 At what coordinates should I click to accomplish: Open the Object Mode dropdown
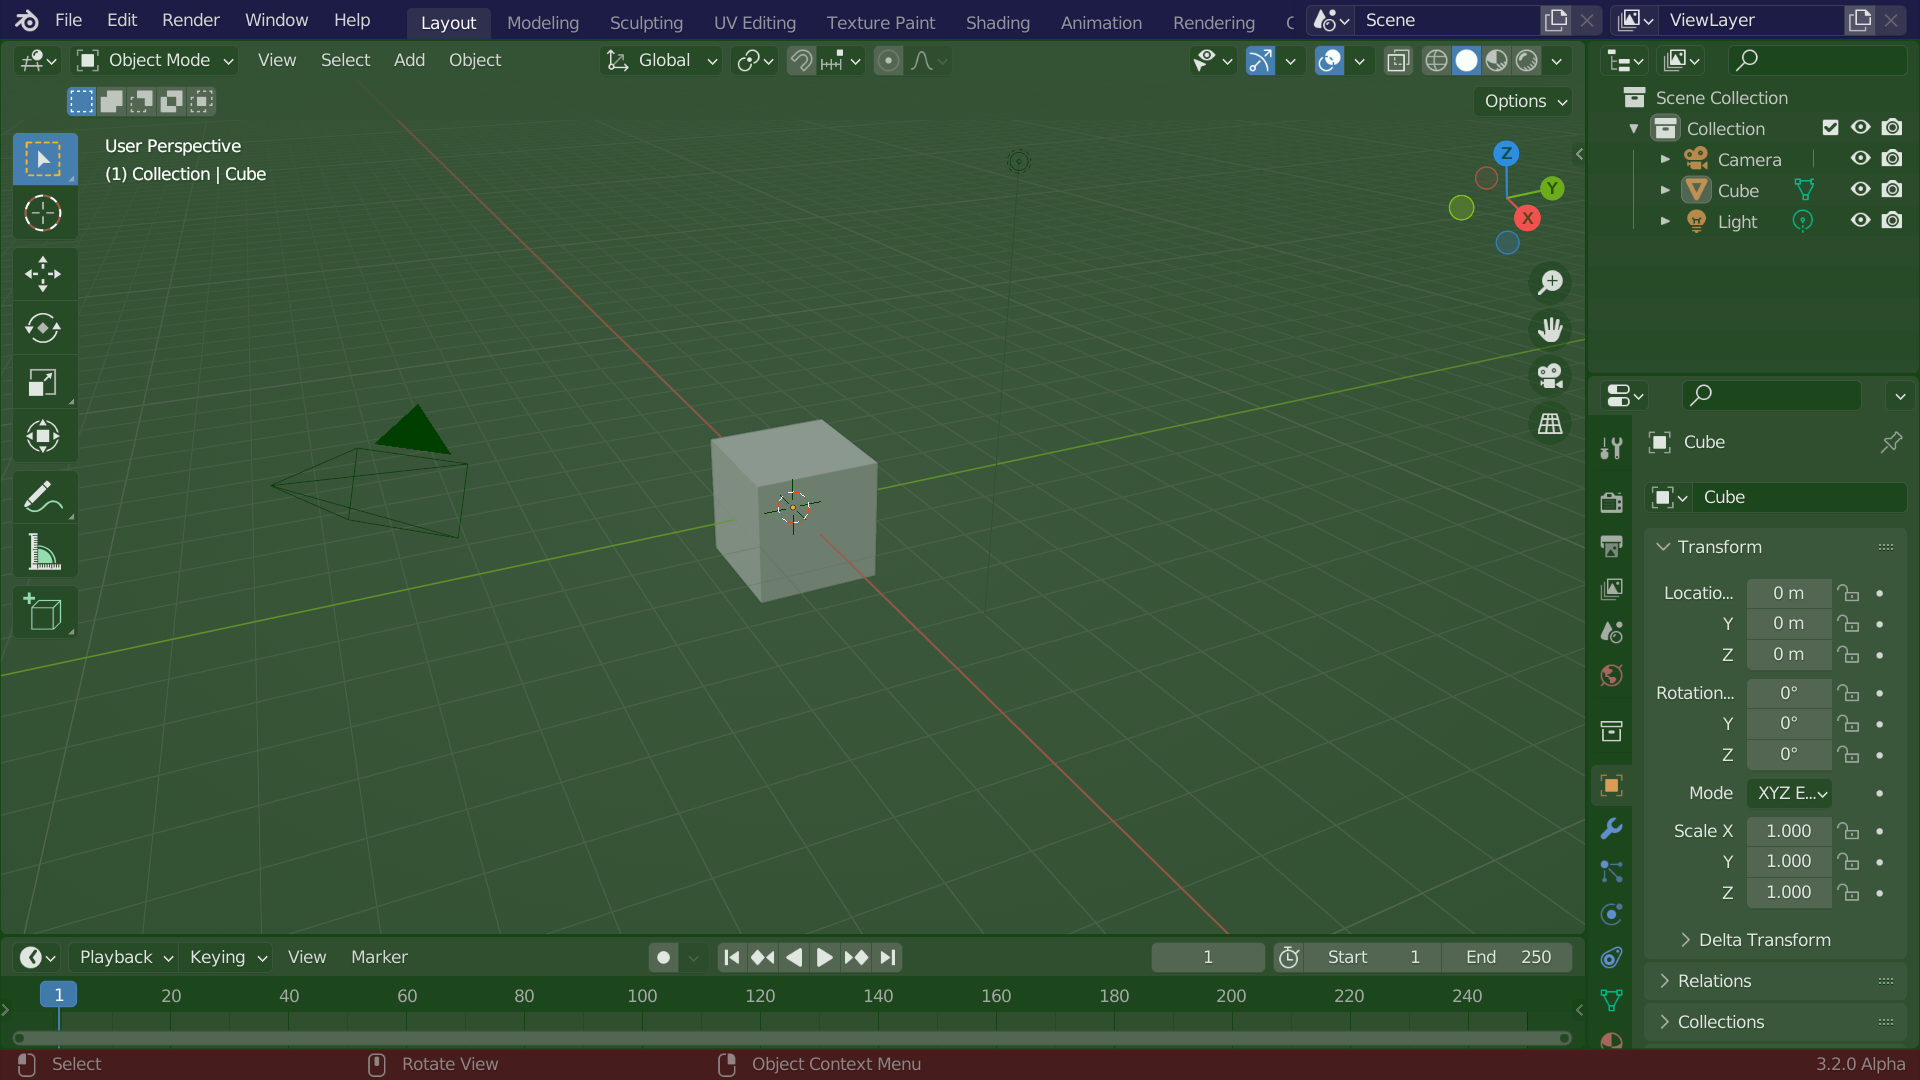(156, 59)
